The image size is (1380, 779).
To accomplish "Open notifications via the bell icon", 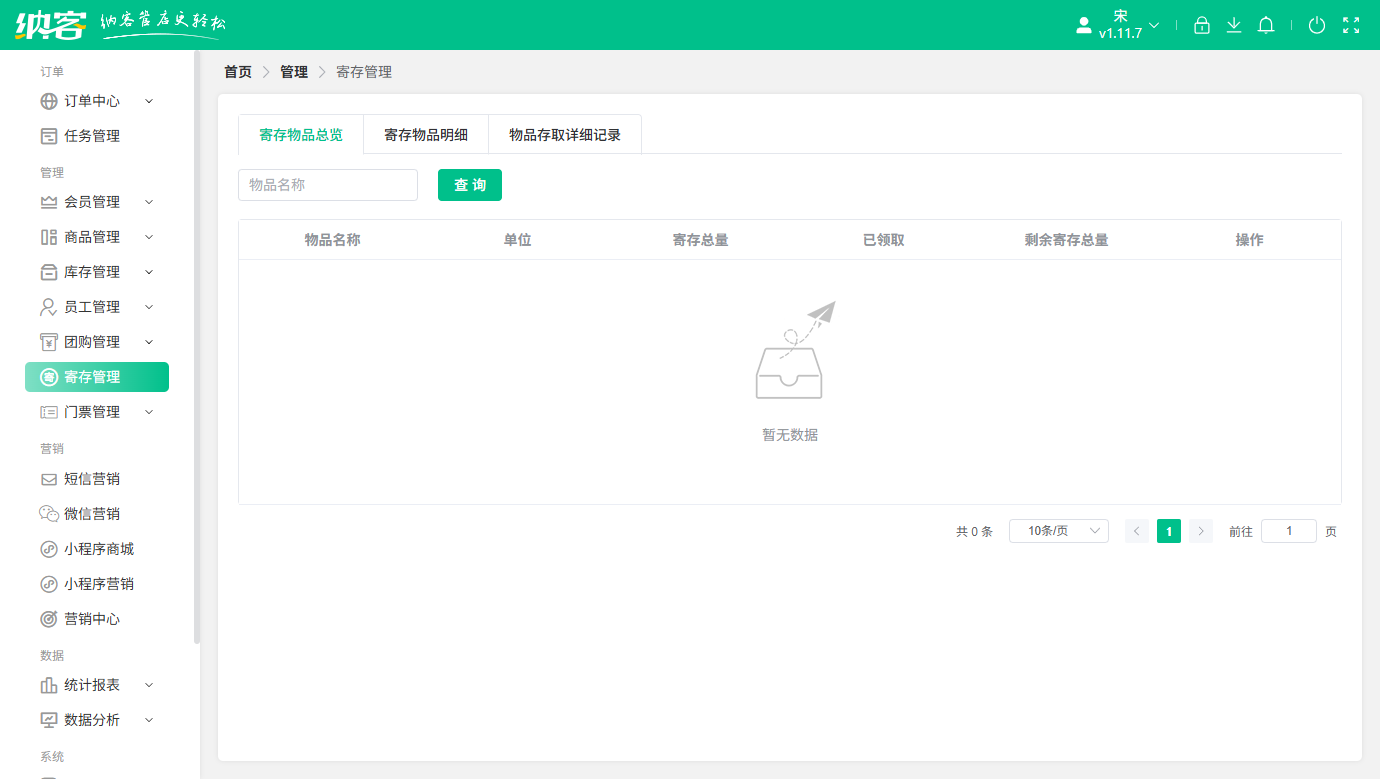I will tap(1266, 25).
